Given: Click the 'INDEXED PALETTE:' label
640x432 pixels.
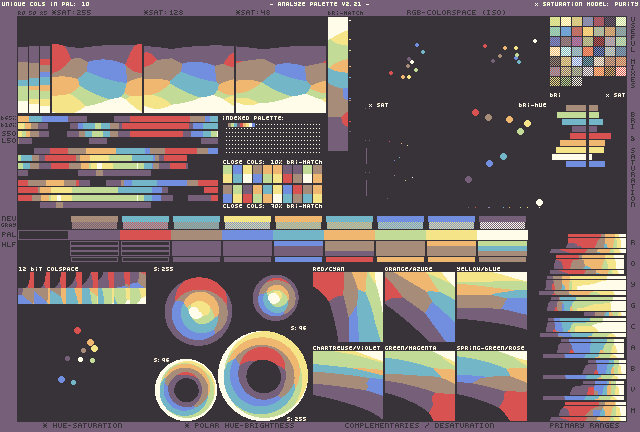Looking at the screenshot, I should (253, 118).
